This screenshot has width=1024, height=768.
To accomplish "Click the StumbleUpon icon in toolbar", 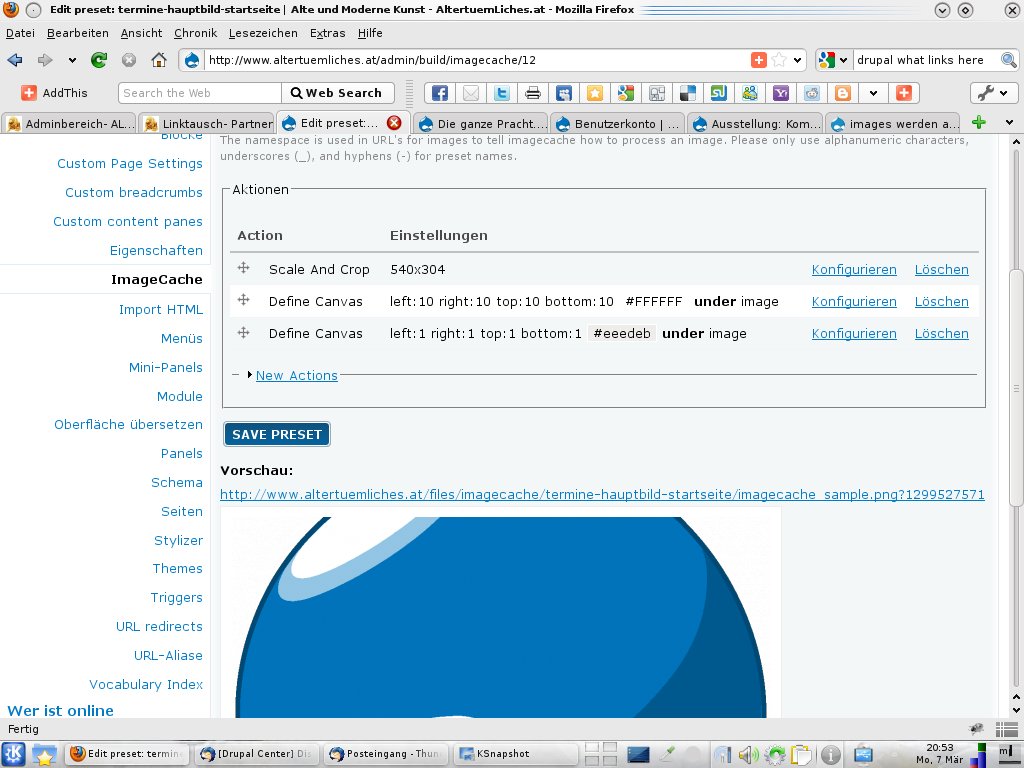I will 719,93.
